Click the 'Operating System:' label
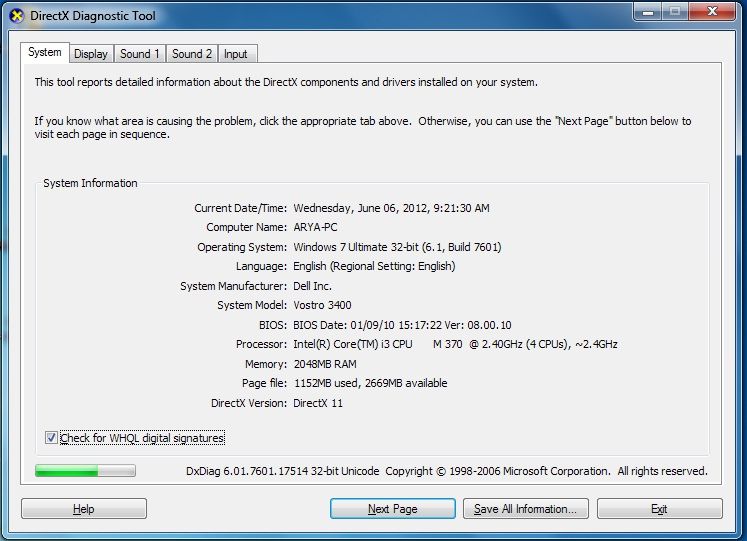Screen dimensions: 747x541 point(242,247)
